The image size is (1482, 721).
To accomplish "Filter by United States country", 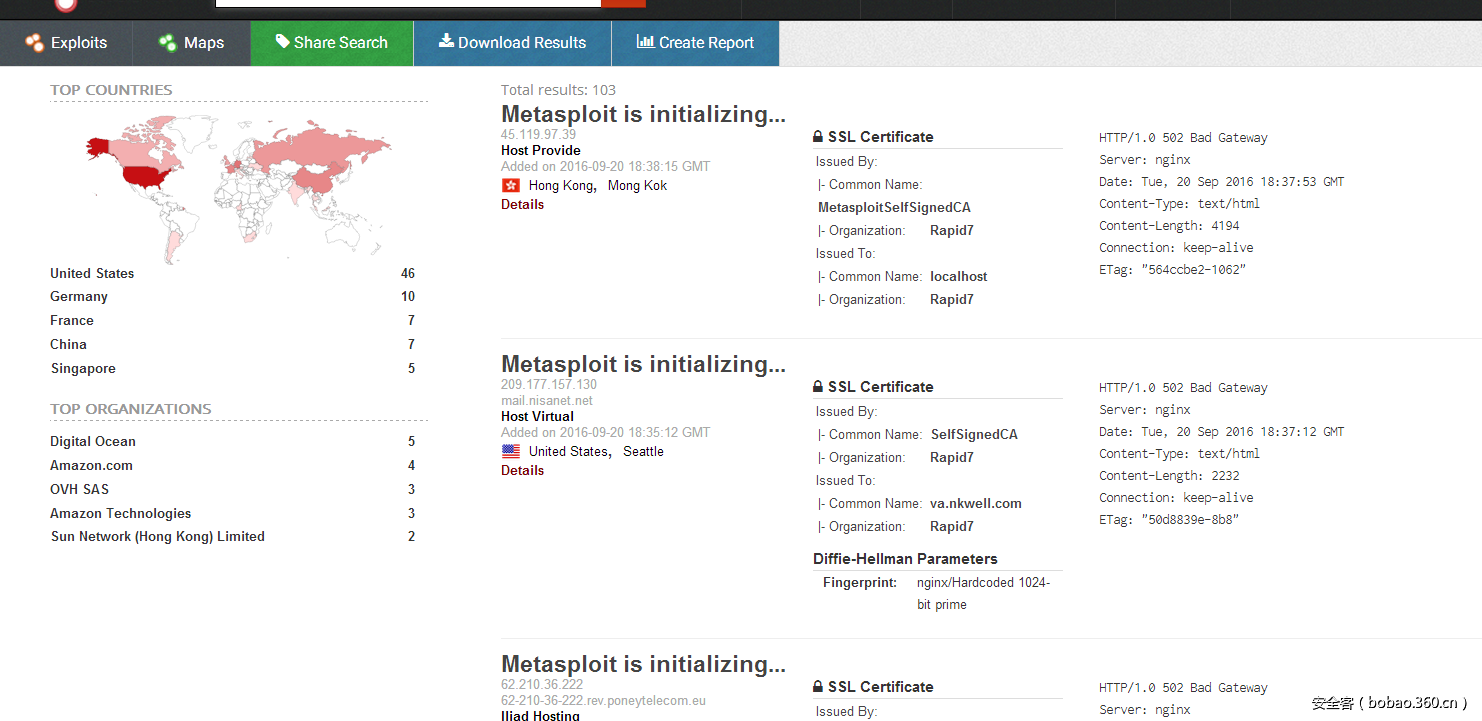I will [x=92, y=274].
